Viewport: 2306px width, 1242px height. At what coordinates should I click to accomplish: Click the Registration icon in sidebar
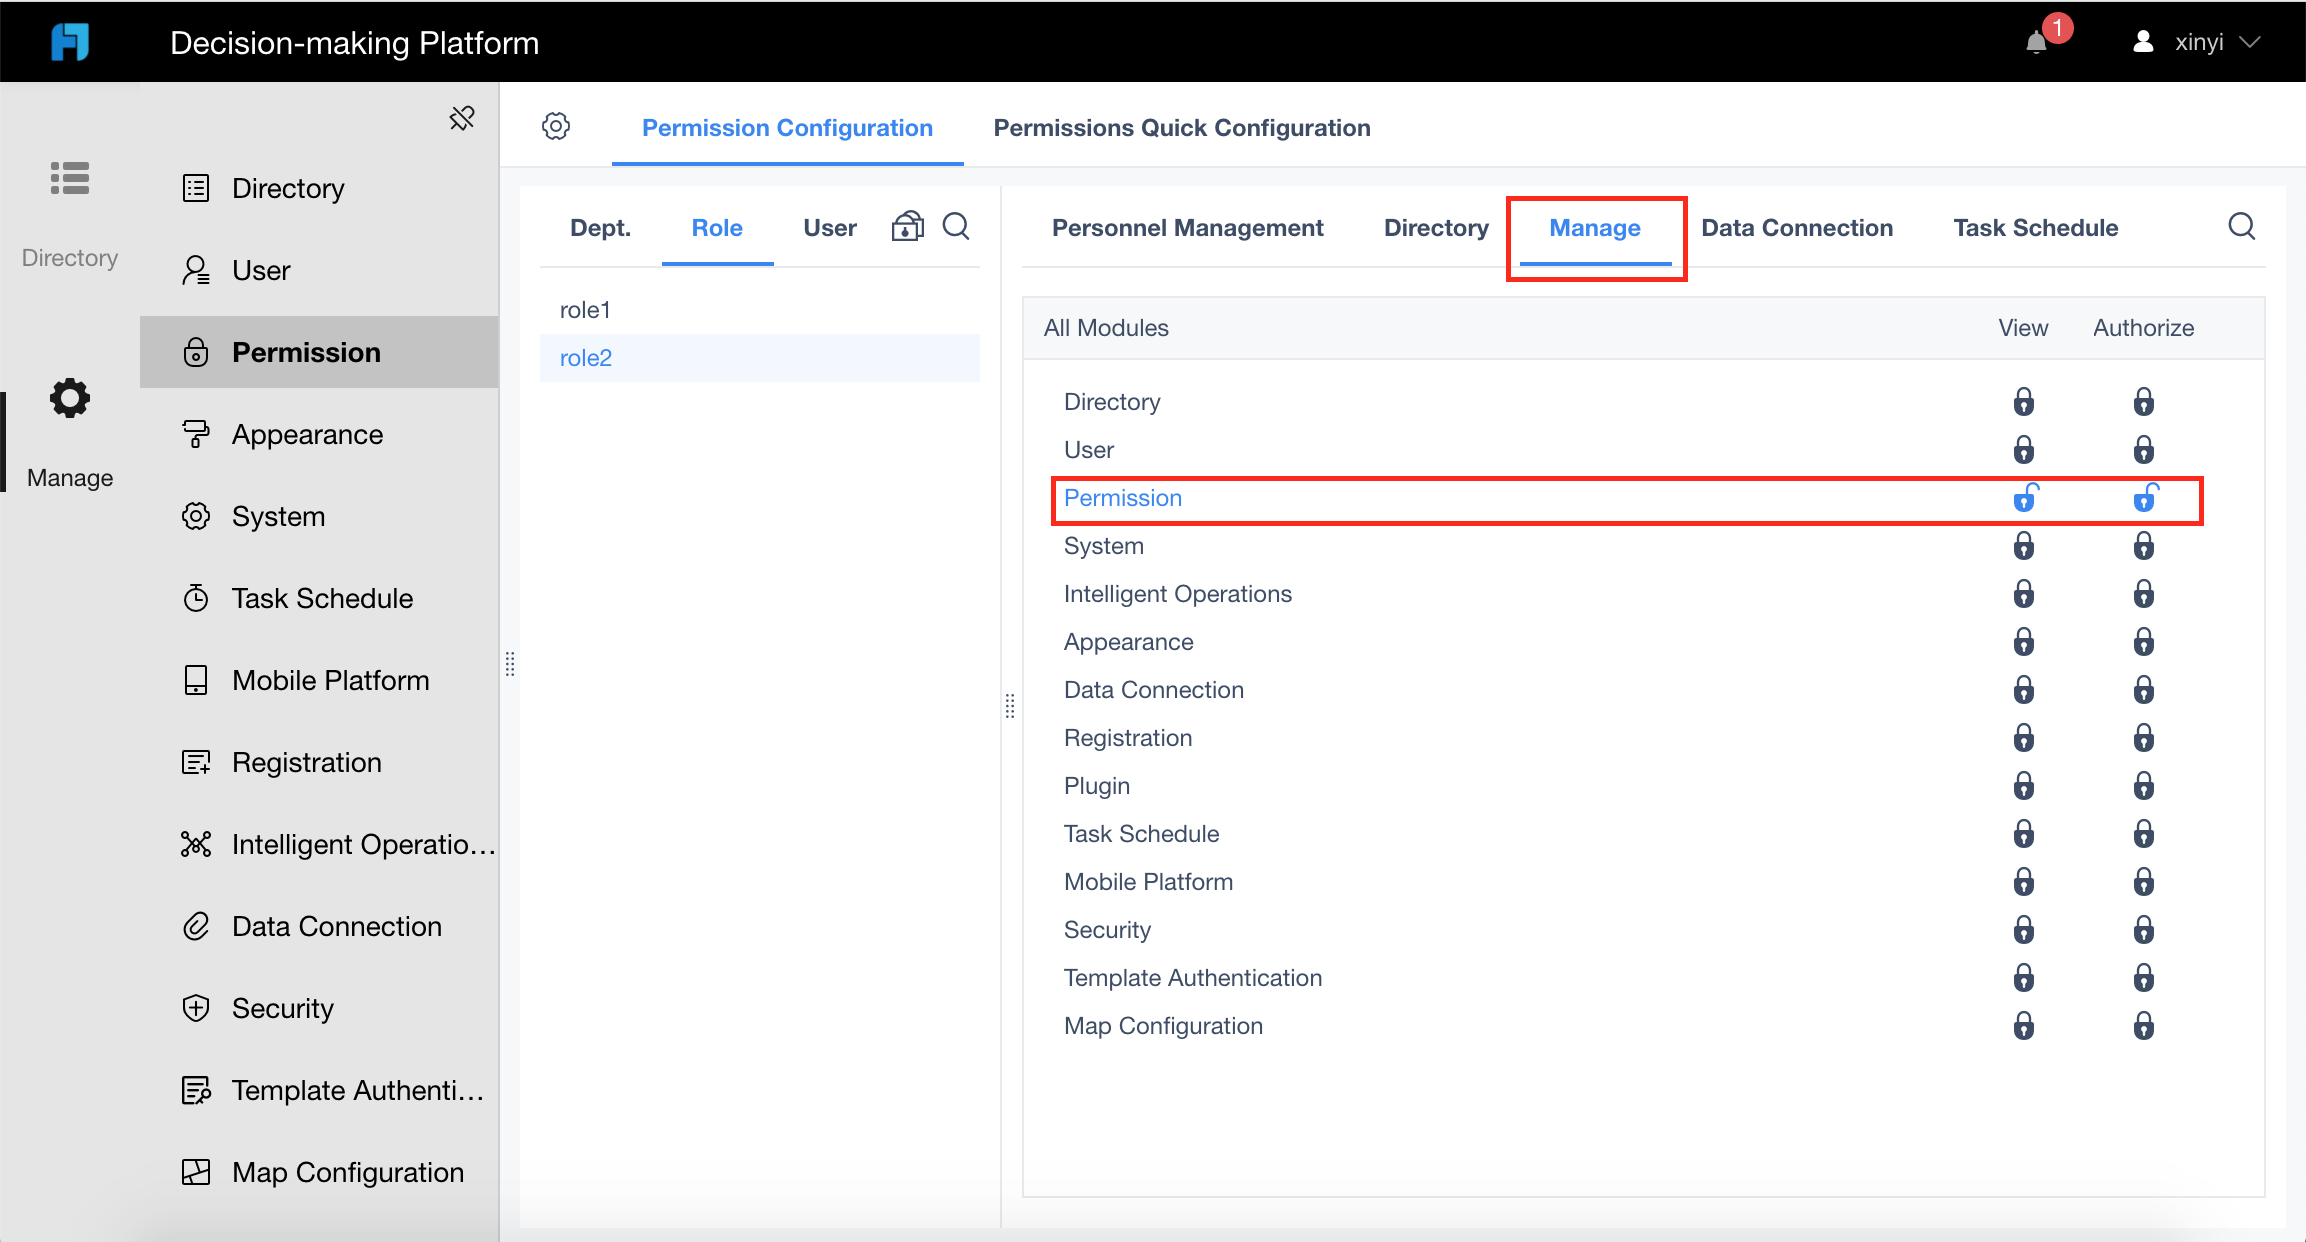196,762
